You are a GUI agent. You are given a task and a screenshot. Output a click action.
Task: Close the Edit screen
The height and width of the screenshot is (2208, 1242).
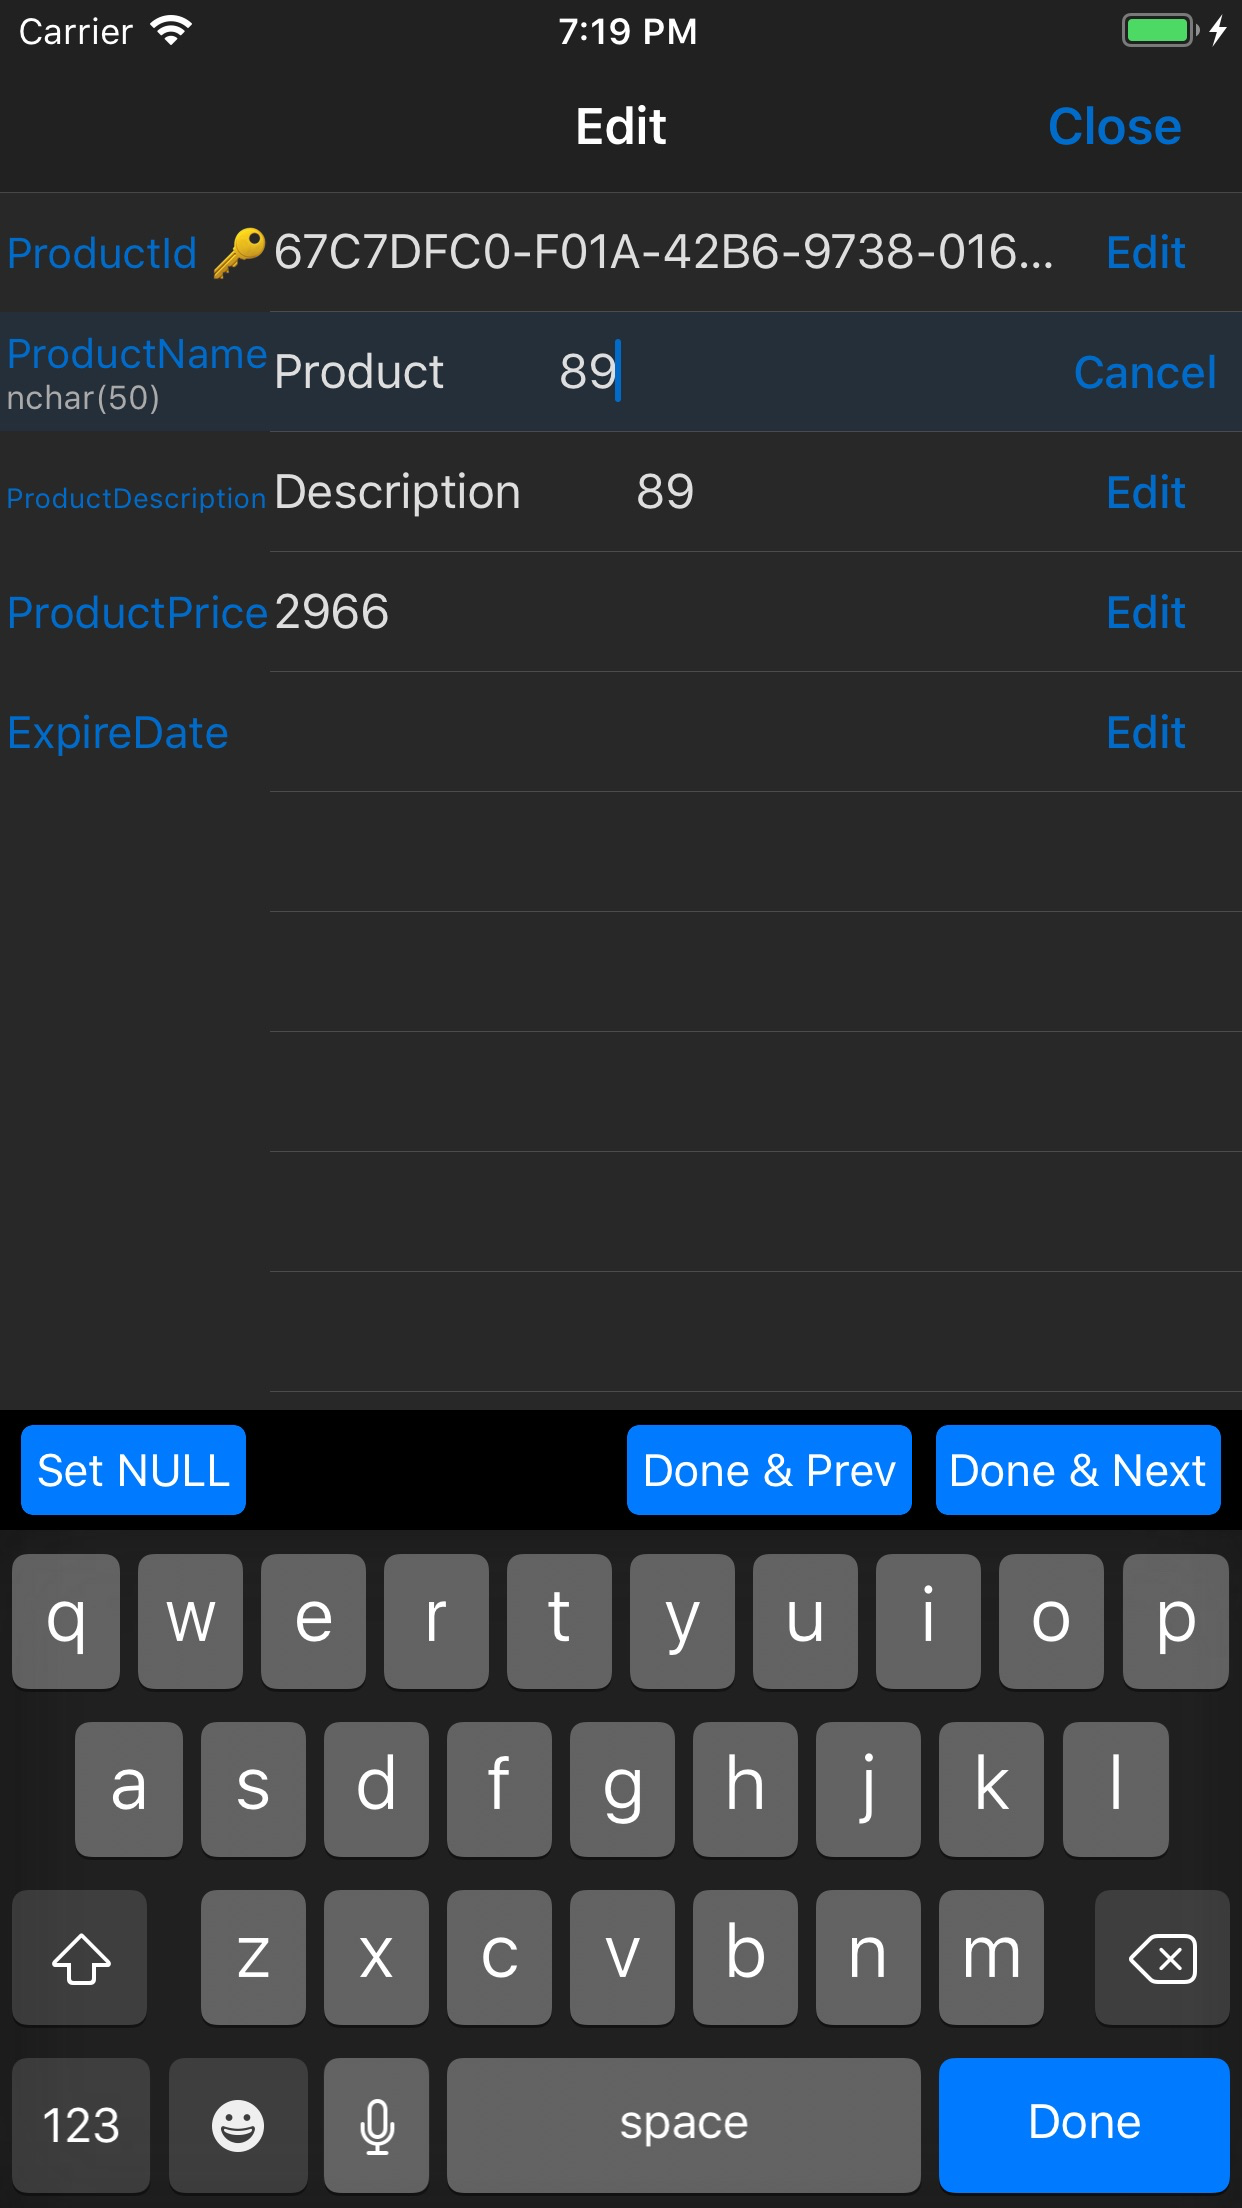pyautogui.click(x=1114, y=127)
